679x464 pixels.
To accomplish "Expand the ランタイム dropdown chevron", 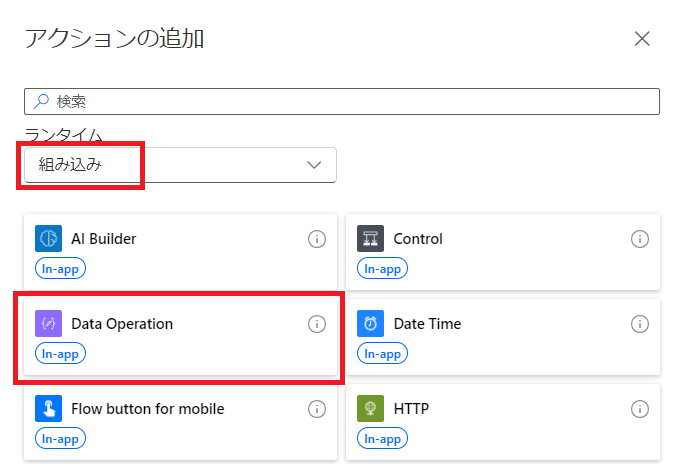I will coord(314,165).
